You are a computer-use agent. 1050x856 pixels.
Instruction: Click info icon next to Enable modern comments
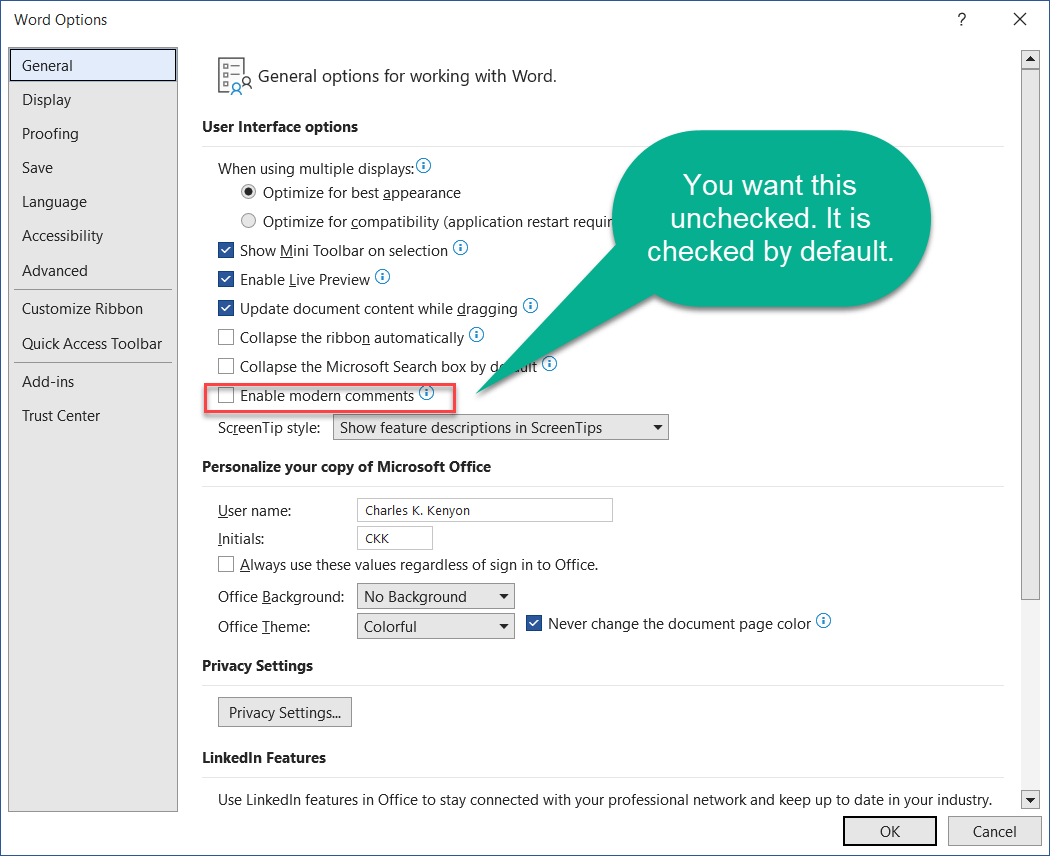[x=427, y=393]
